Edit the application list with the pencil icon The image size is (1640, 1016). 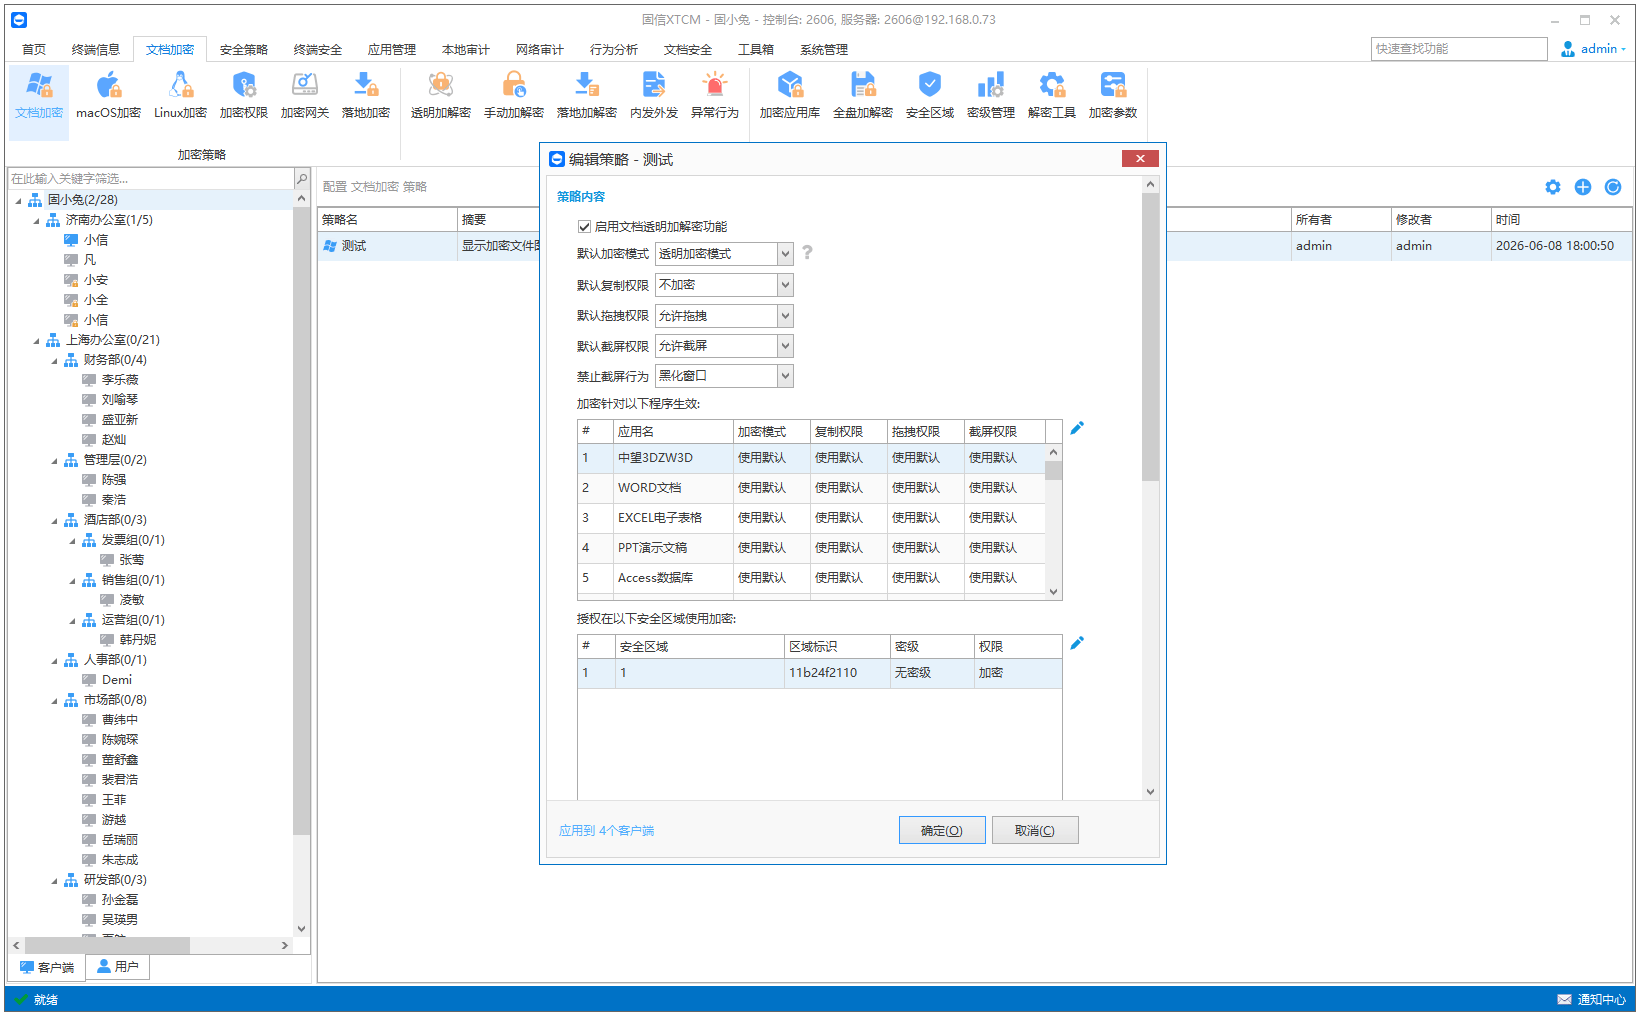1077,428
